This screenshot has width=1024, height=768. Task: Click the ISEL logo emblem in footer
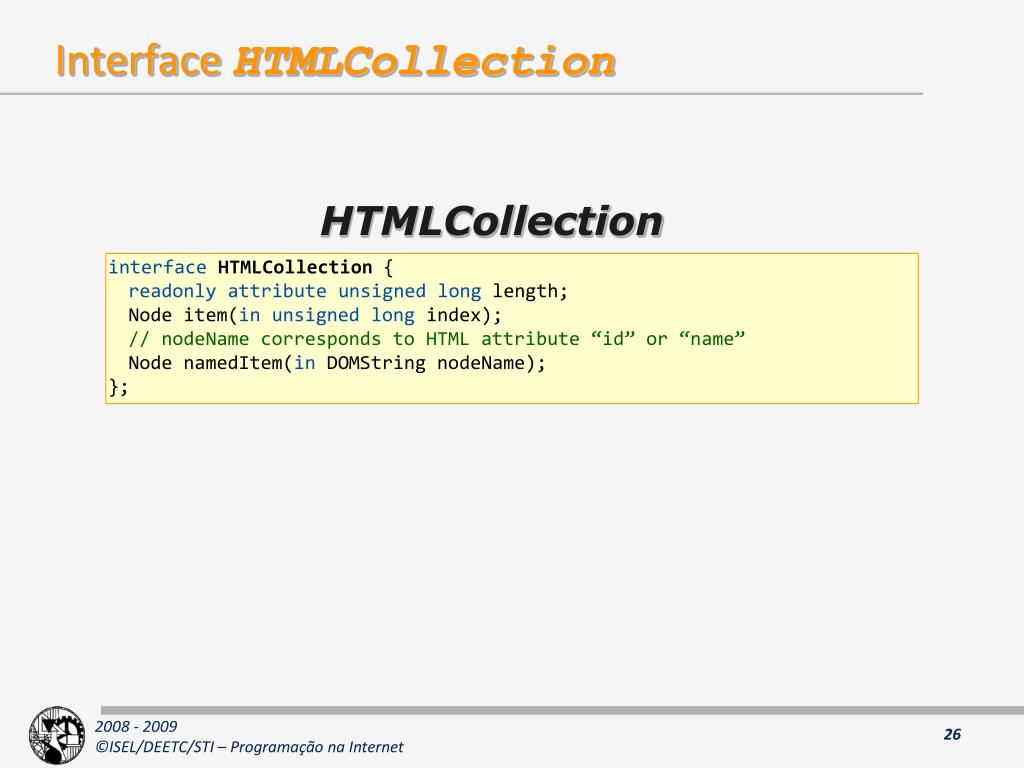[x=57, y=735]
